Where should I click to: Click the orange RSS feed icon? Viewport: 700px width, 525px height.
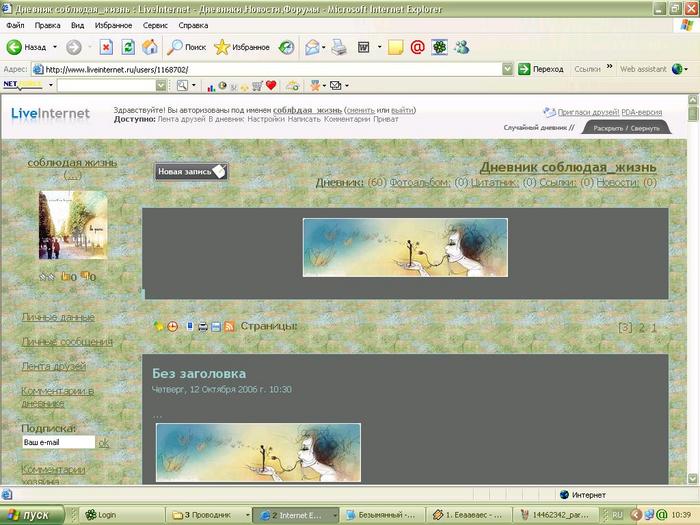pyautogui.click(x=229, y=327)
